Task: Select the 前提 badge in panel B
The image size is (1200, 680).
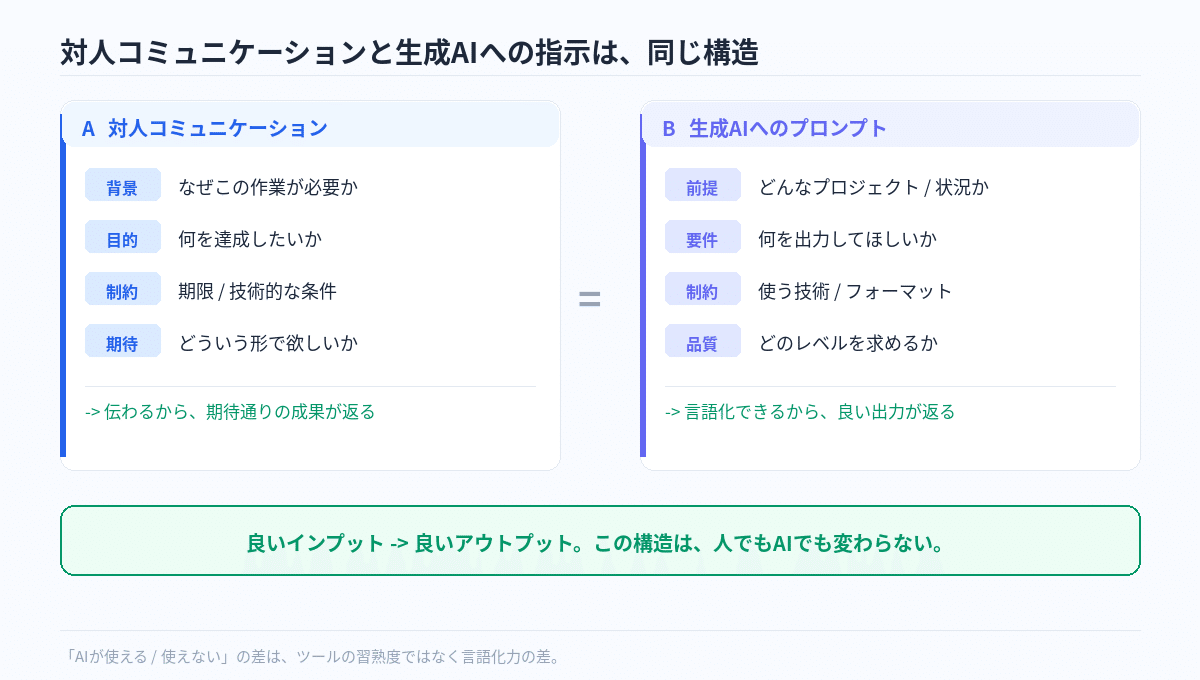Action: (x=702, y=185)
